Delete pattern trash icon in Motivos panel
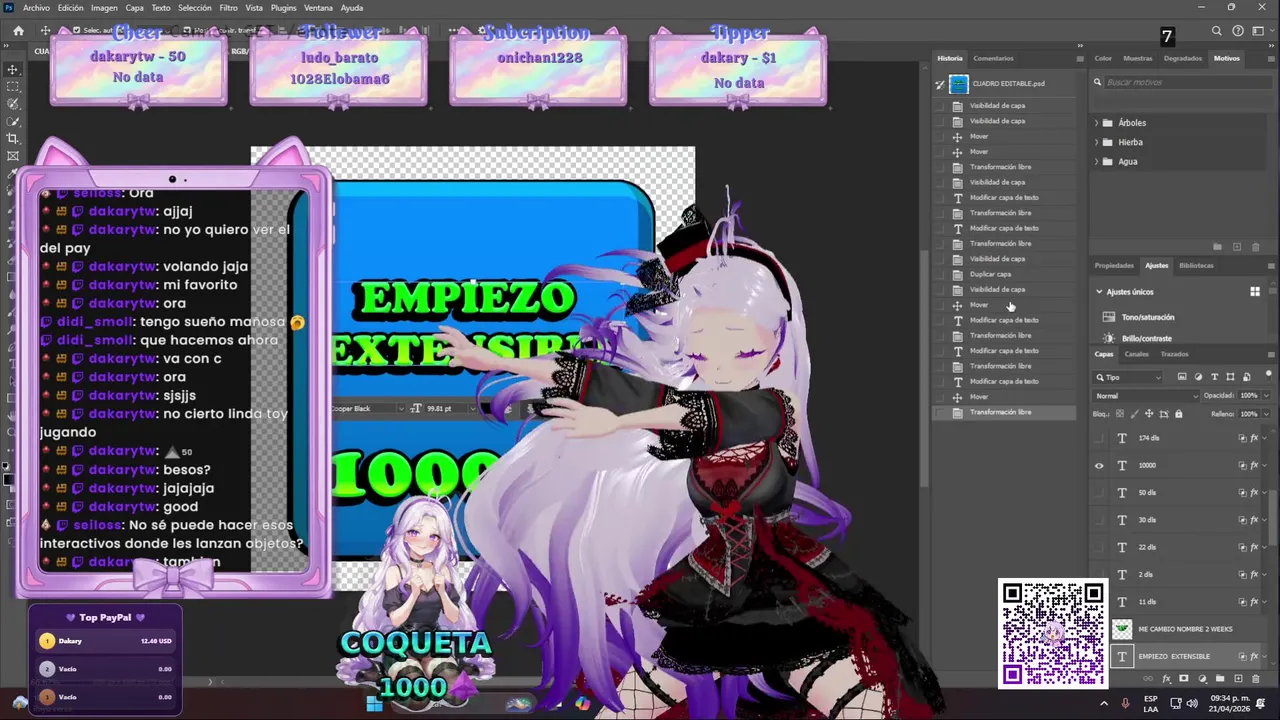 pyautogui.click(x=1256, y=247)
